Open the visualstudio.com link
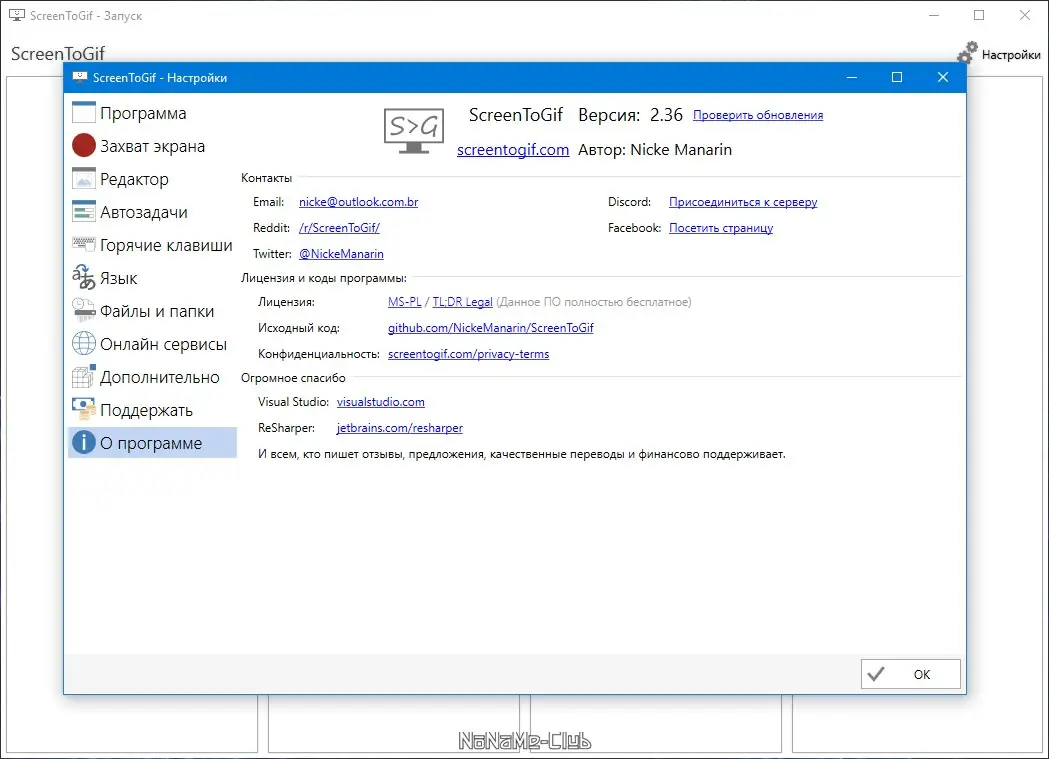The image size is (1049, 759). [381, 402]
